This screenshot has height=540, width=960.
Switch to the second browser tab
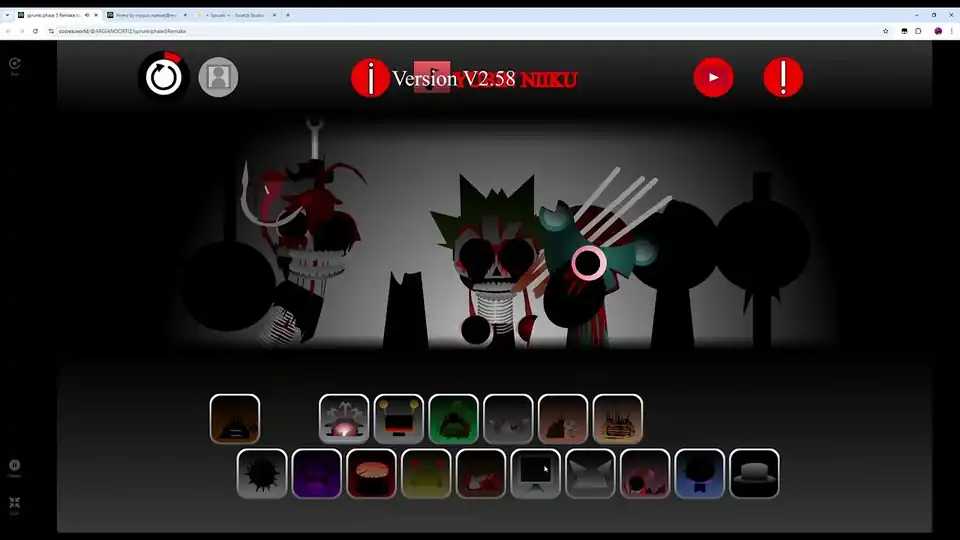click(145, 15)
